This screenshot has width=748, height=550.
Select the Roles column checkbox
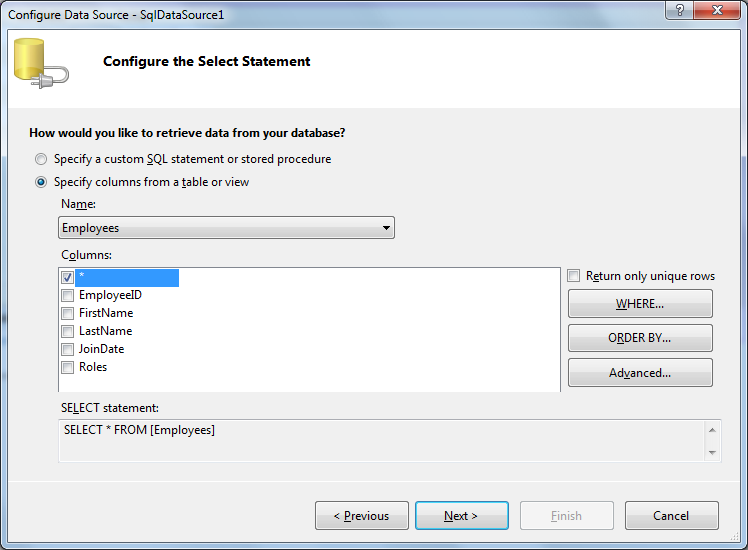point(67,367)
